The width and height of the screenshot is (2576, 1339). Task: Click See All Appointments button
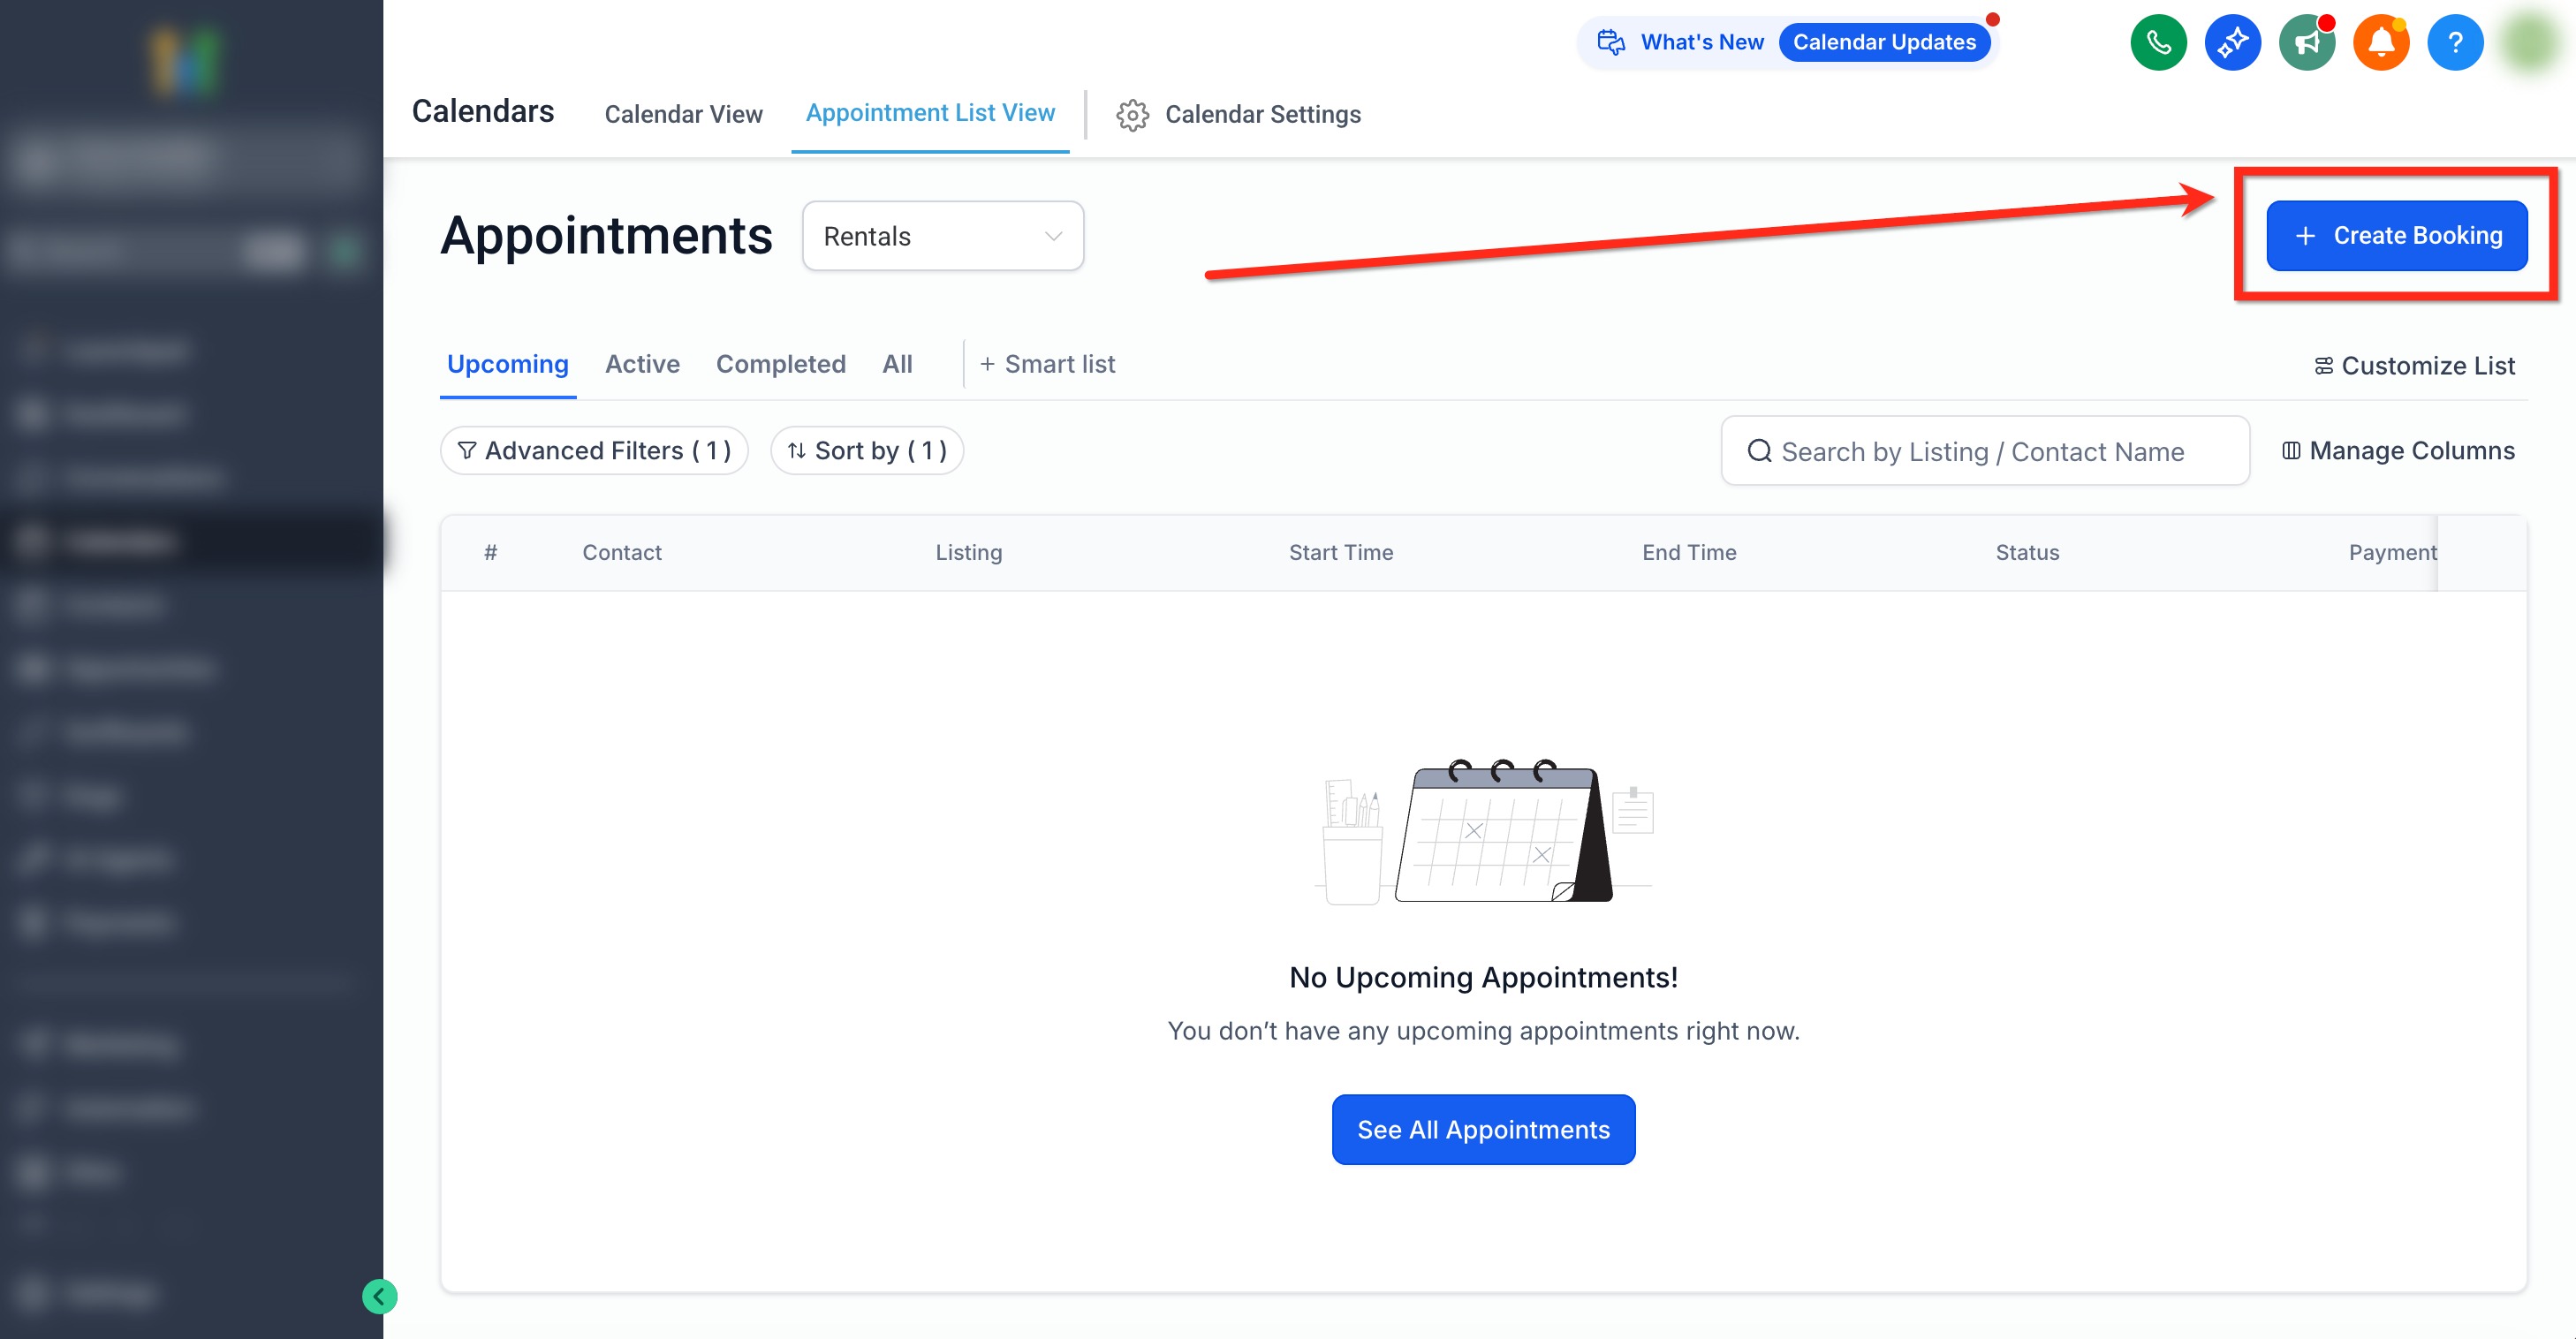[x=1483, y=1129]
